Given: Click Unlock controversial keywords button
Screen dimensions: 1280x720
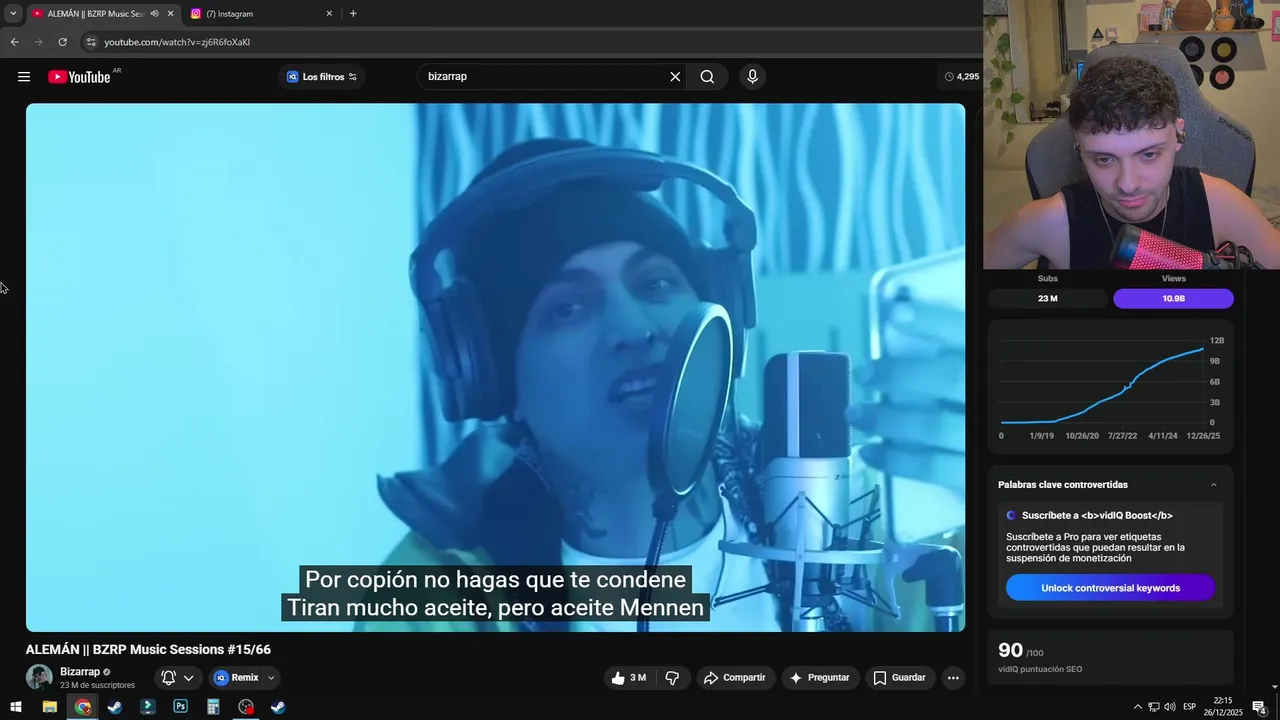Looking at the screenshot, I should pyautogui.click(x=1110, y=588).
